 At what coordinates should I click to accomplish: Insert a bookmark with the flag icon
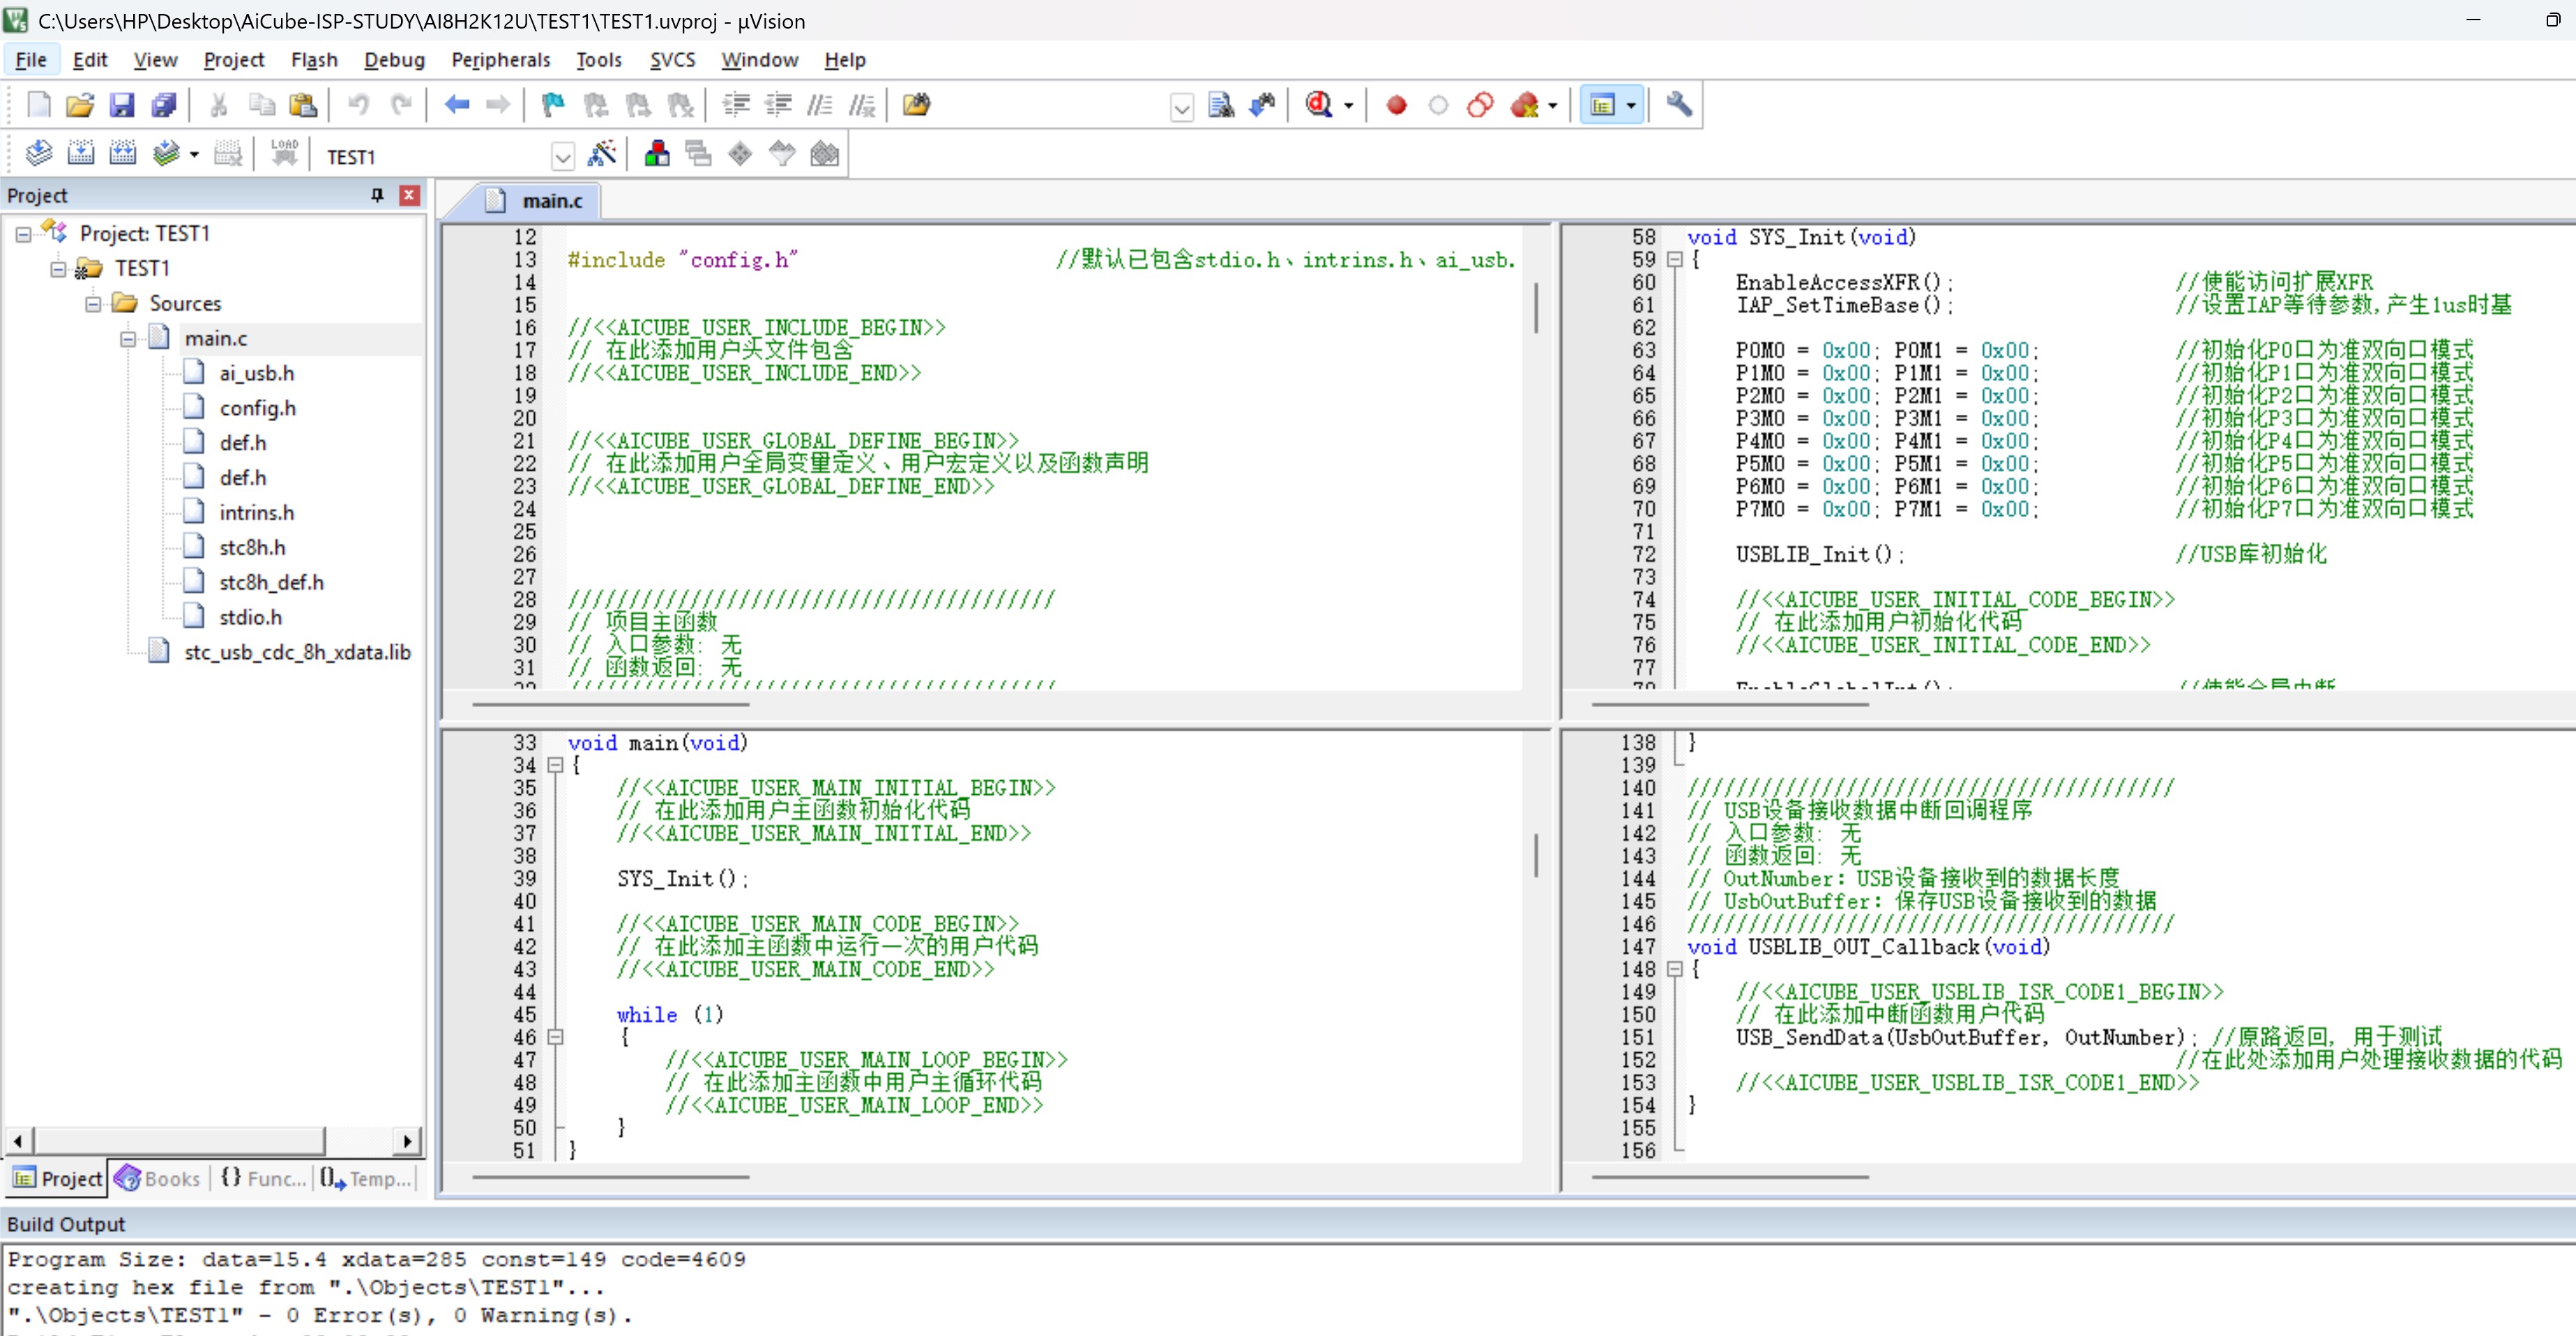(x=553, y=105)
